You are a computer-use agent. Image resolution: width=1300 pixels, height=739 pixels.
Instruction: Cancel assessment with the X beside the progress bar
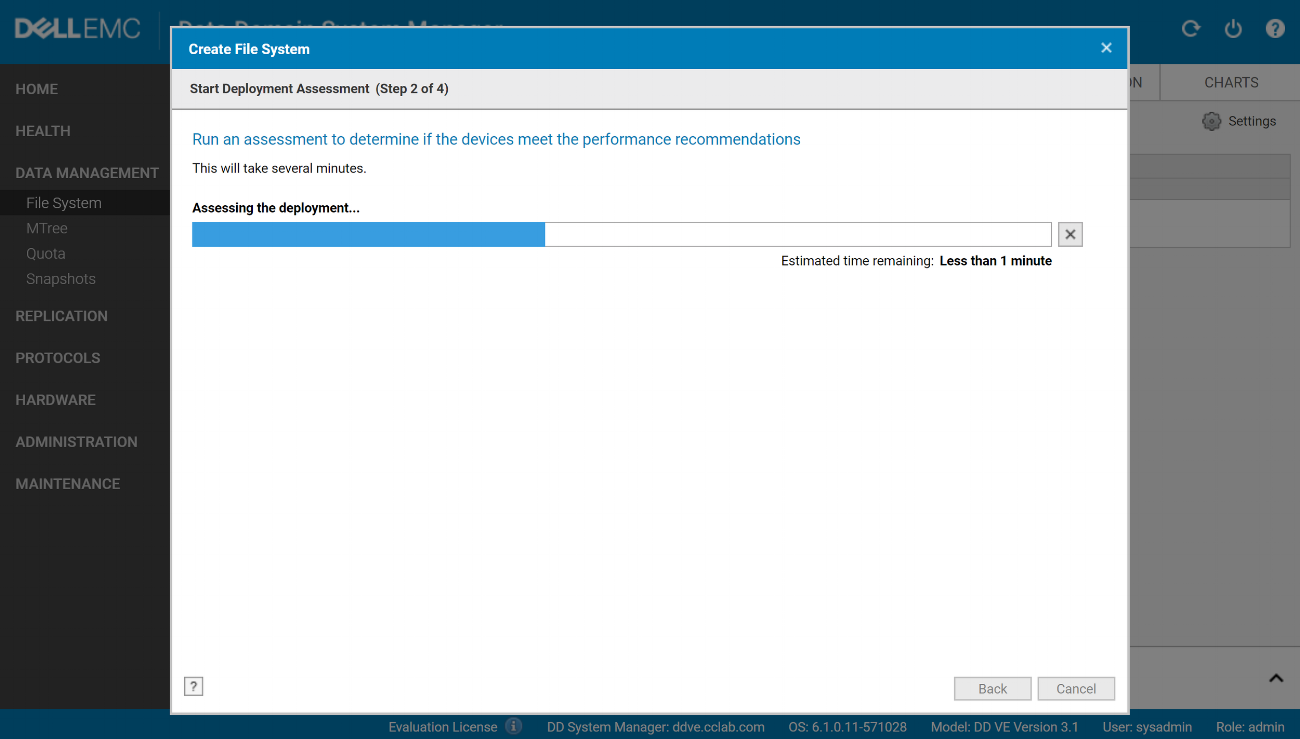pos(1070,234)
